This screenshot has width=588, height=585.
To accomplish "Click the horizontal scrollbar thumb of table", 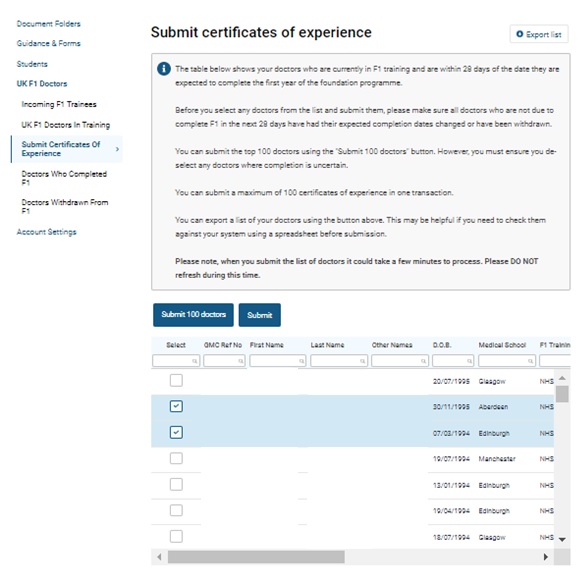I will click(256, 557).
